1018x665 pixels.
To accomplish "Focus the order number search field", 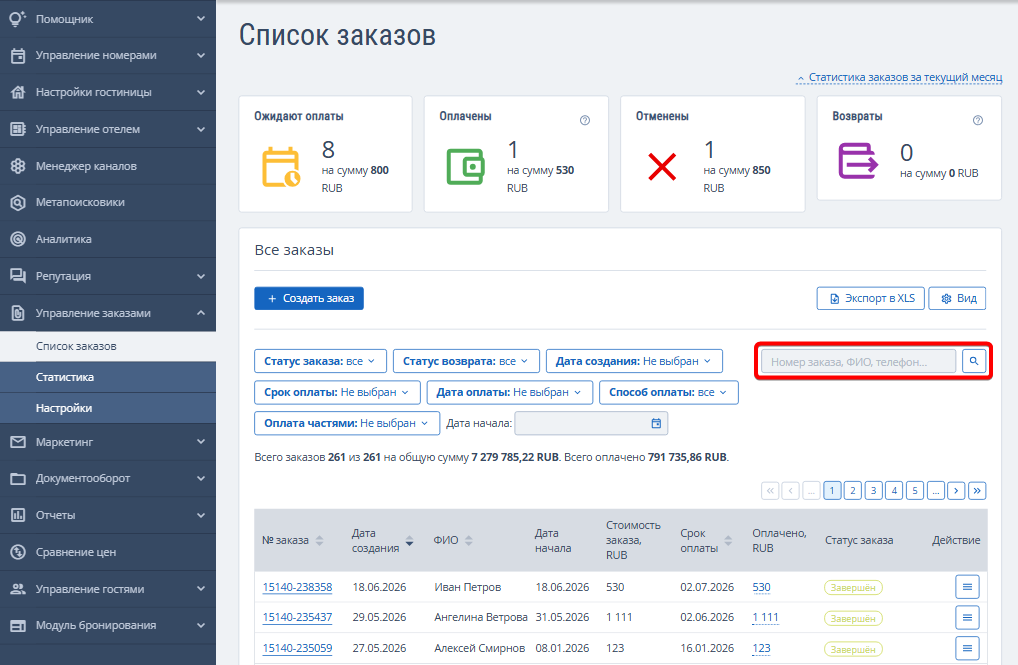I will [x=858, y=362].
